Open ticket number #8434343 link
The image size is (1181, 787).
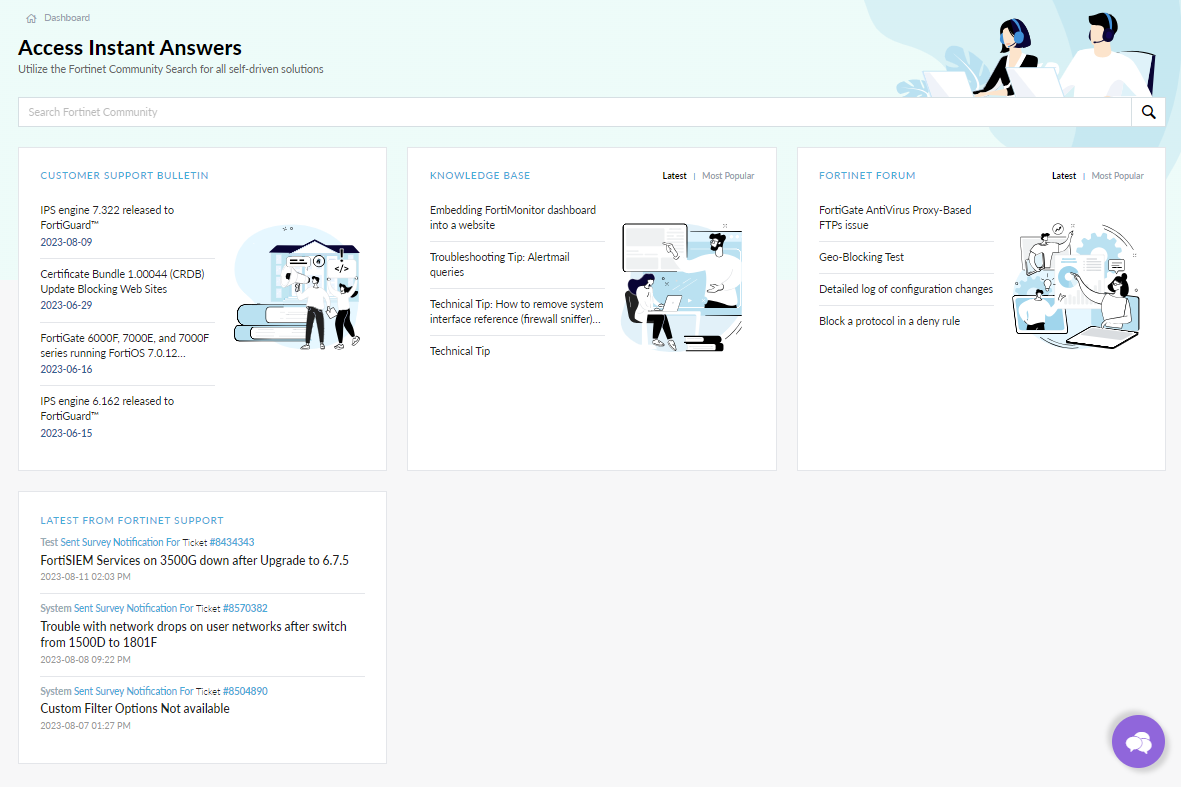(231, 542)
